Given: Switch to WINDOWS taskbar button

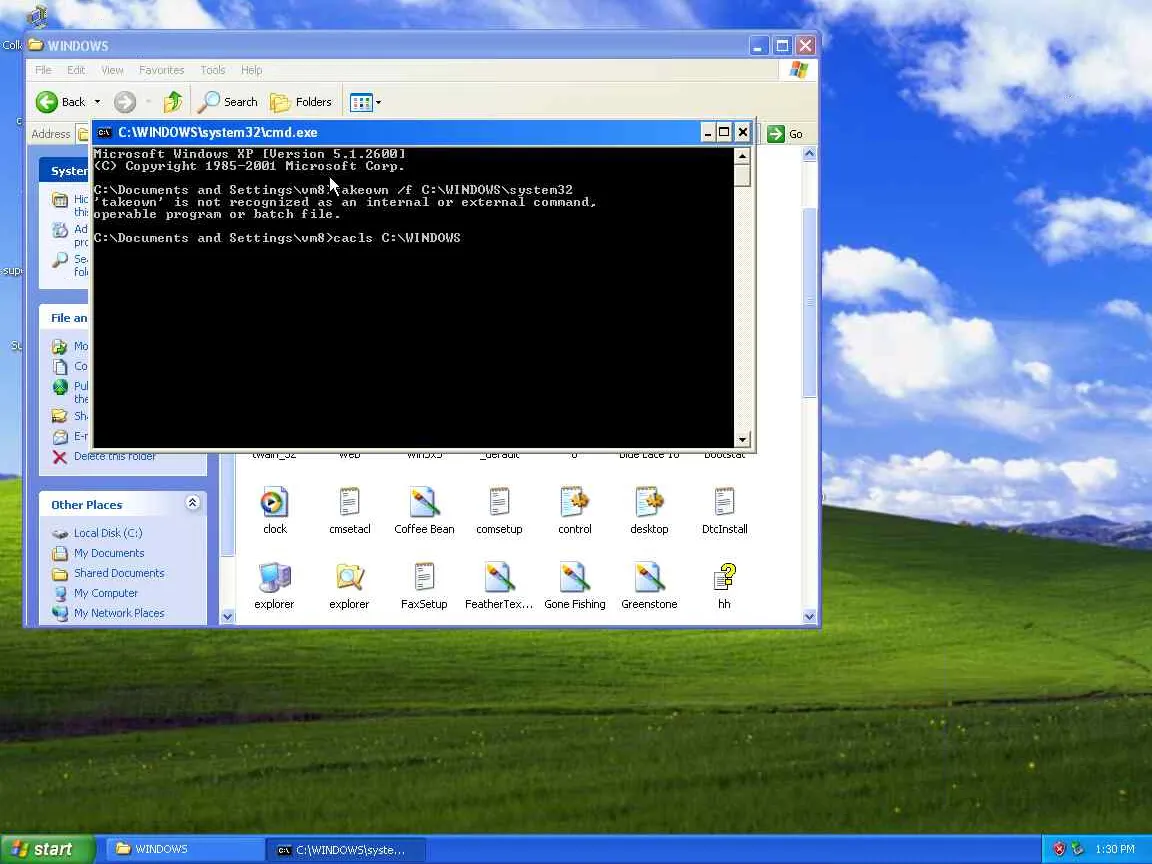Looking at the screenshot, I should point(187,849).
